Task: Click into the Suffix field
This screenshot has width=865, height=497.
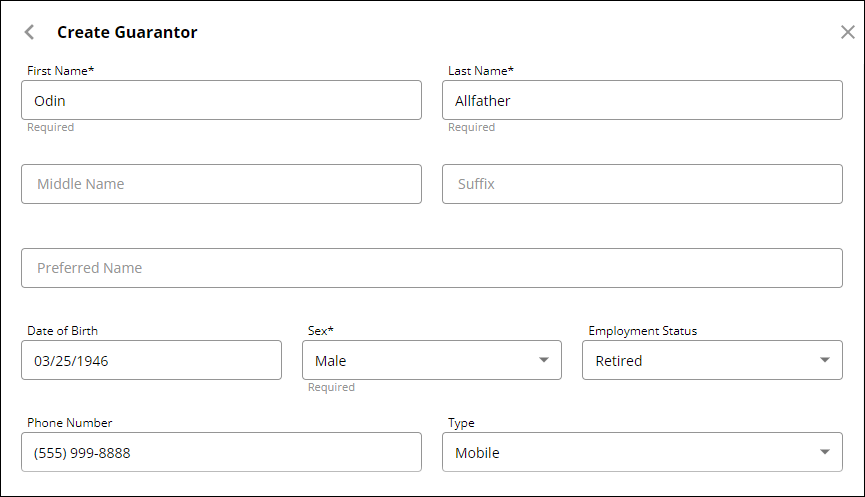Action: [x=642, y=184]
